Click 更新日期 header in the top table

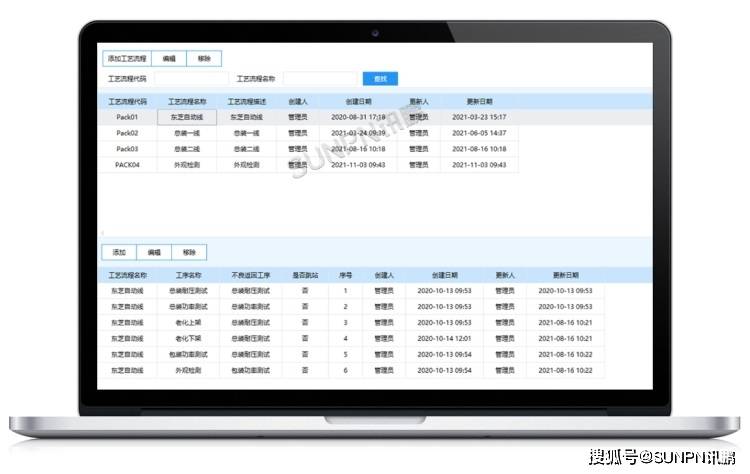[x=479, y=101]
